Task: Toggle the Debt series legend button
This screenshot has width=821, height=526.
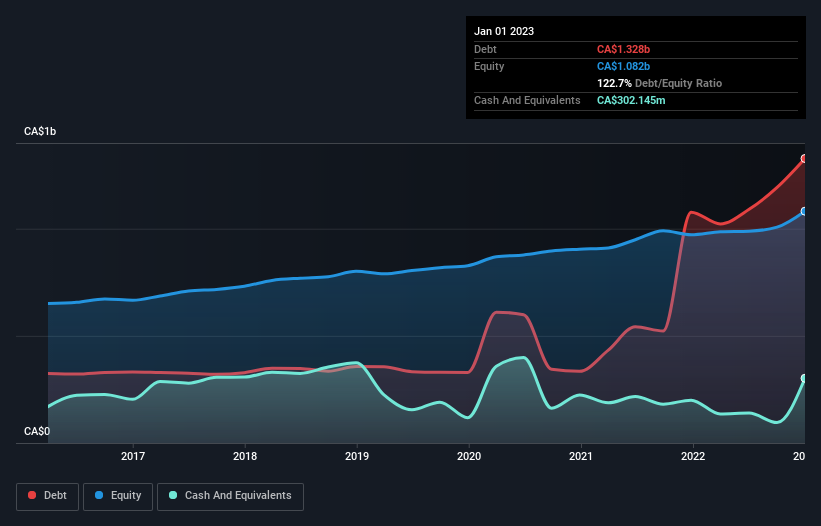Action: 48,496
